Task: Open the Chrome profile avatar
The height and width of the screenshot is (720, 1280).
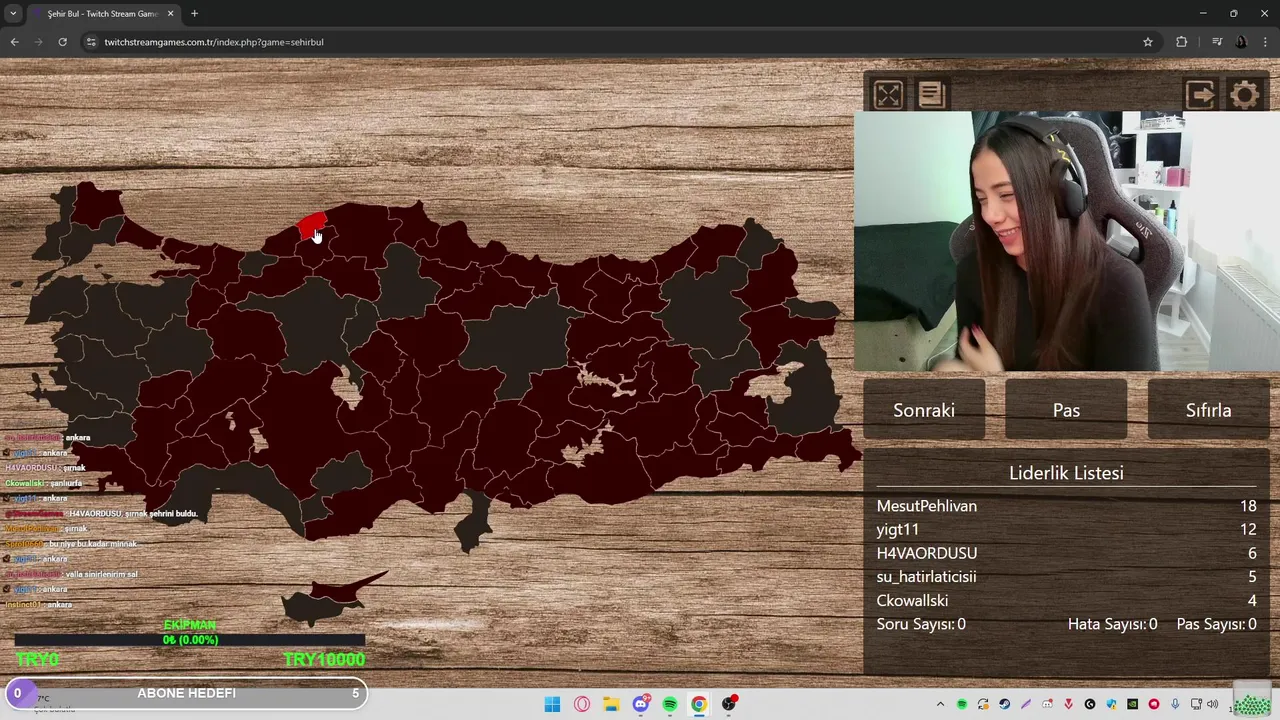Action: tap(1241, 42)
